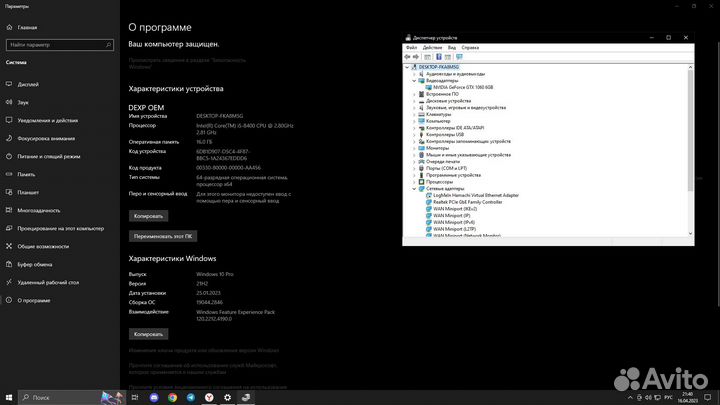Open Yandex Browser from the taskbar
720x405 pixels.
(x=209, y=398)
